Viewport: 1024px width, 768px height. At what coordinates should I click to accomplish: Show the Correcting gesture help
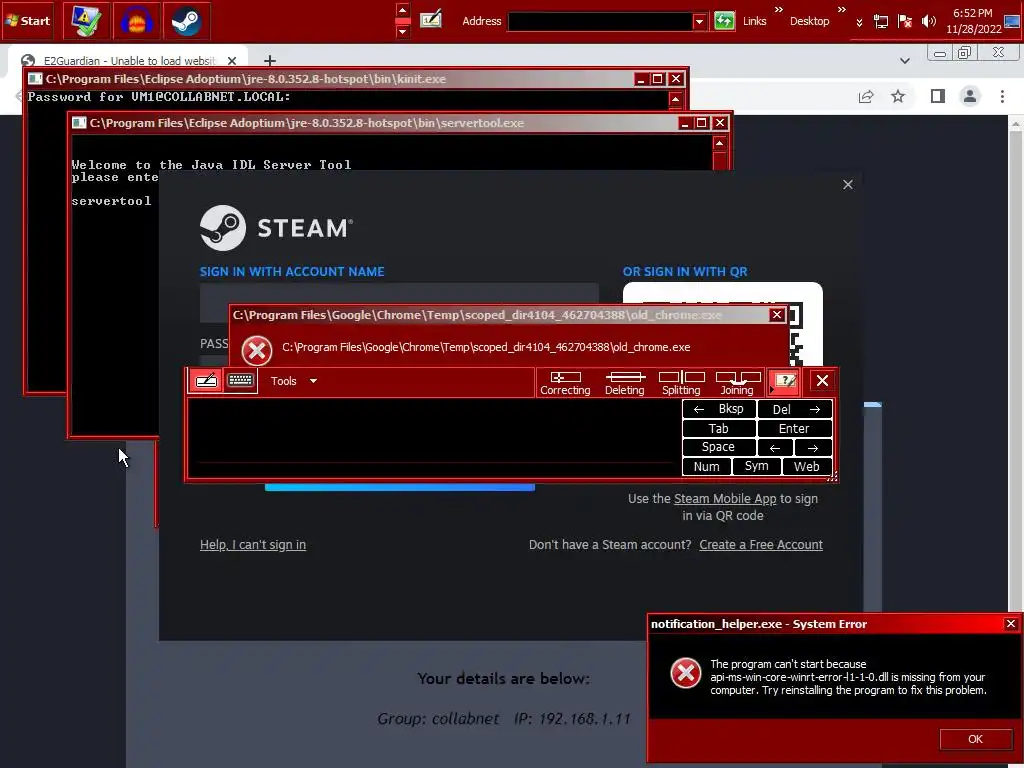[565, 383]
